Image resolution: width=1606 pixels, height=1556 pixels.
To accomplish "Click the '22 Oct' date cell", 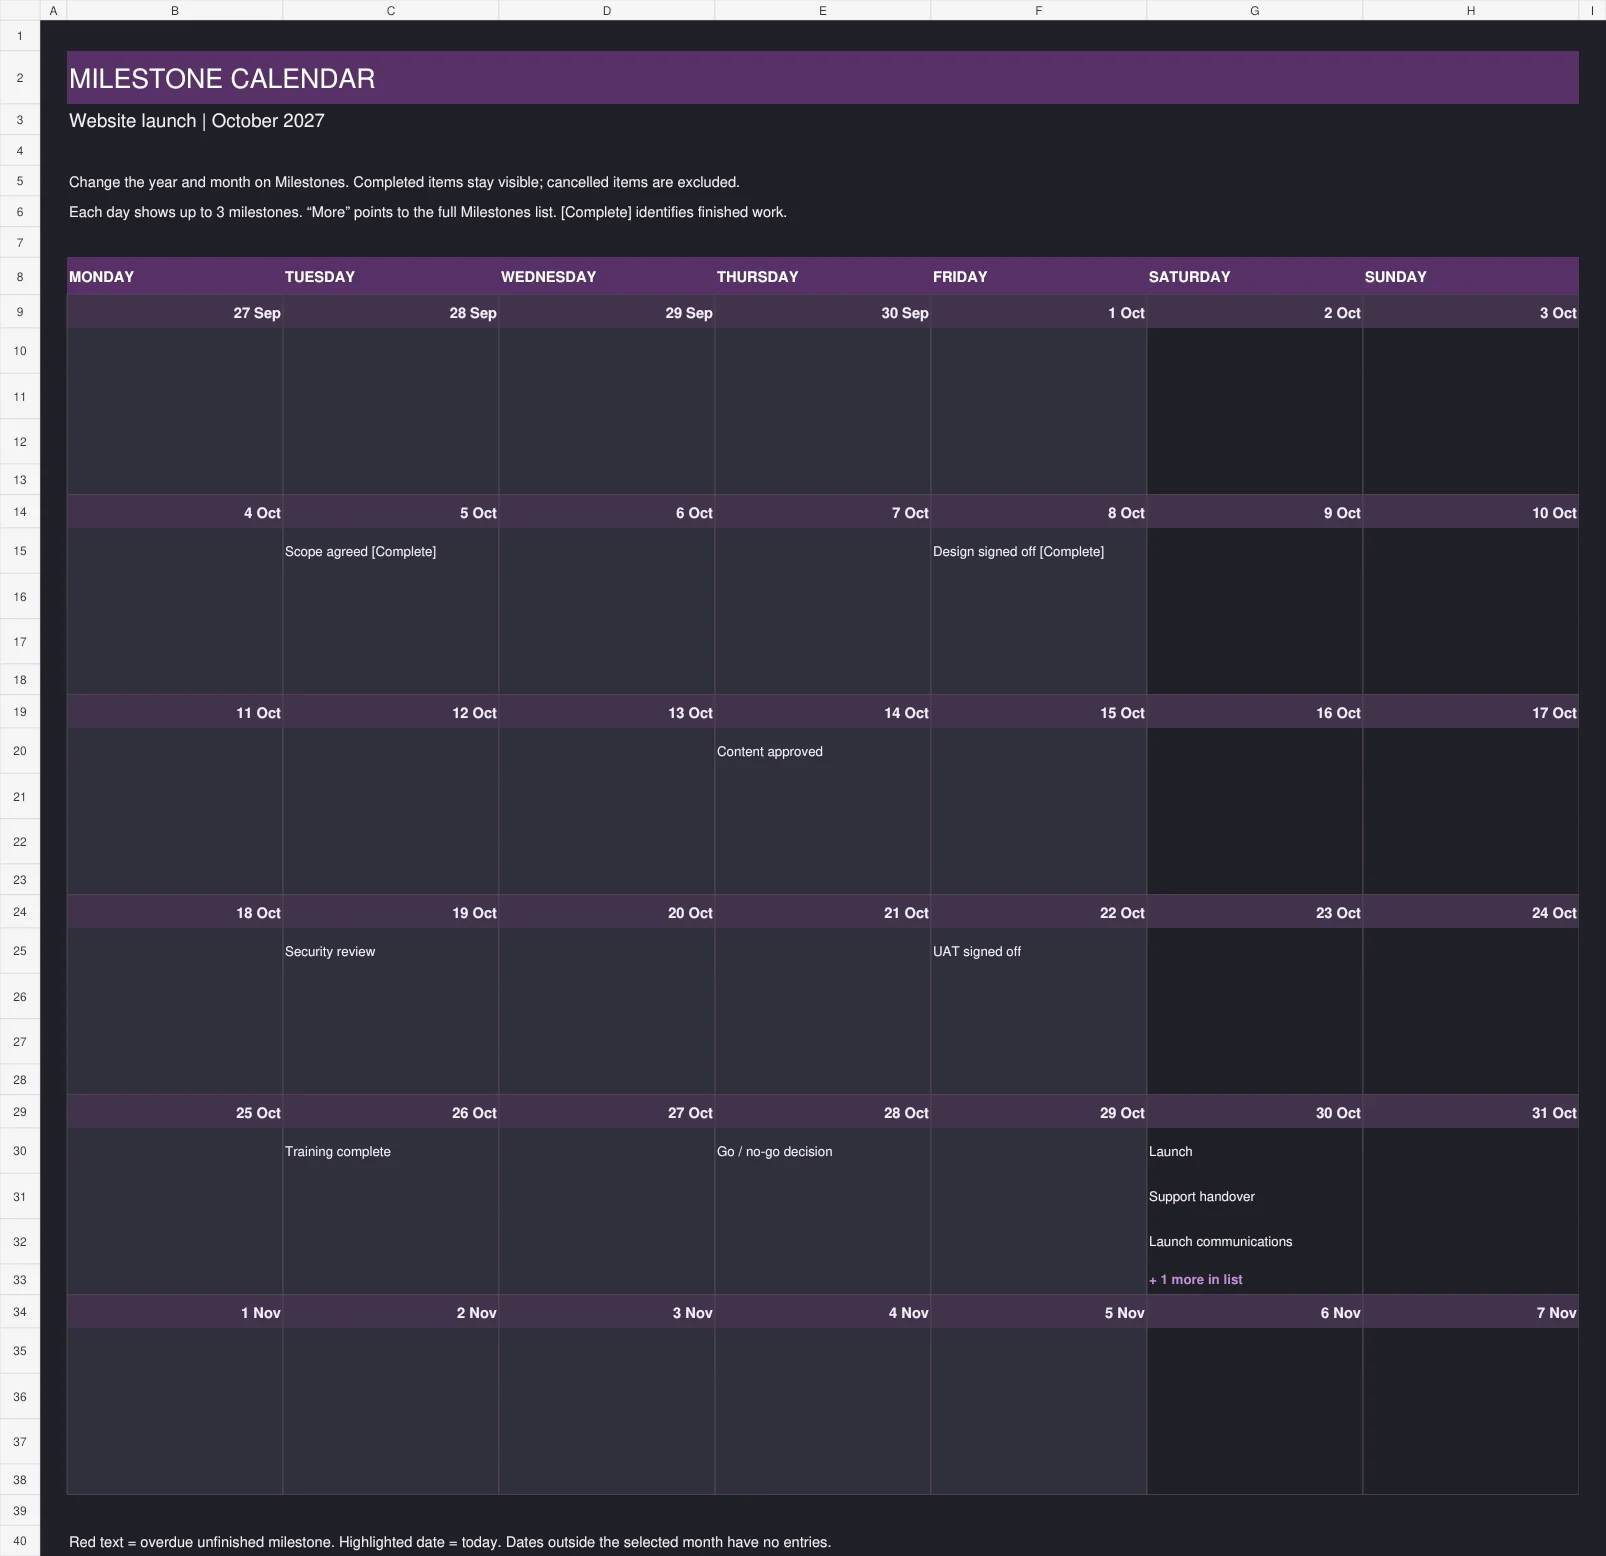I will tap(1039, 912).
